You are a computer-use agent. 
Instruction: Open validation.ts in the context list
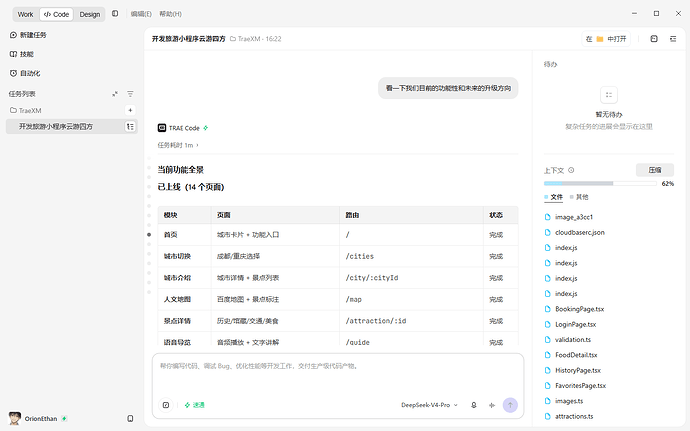coord(573,339)
